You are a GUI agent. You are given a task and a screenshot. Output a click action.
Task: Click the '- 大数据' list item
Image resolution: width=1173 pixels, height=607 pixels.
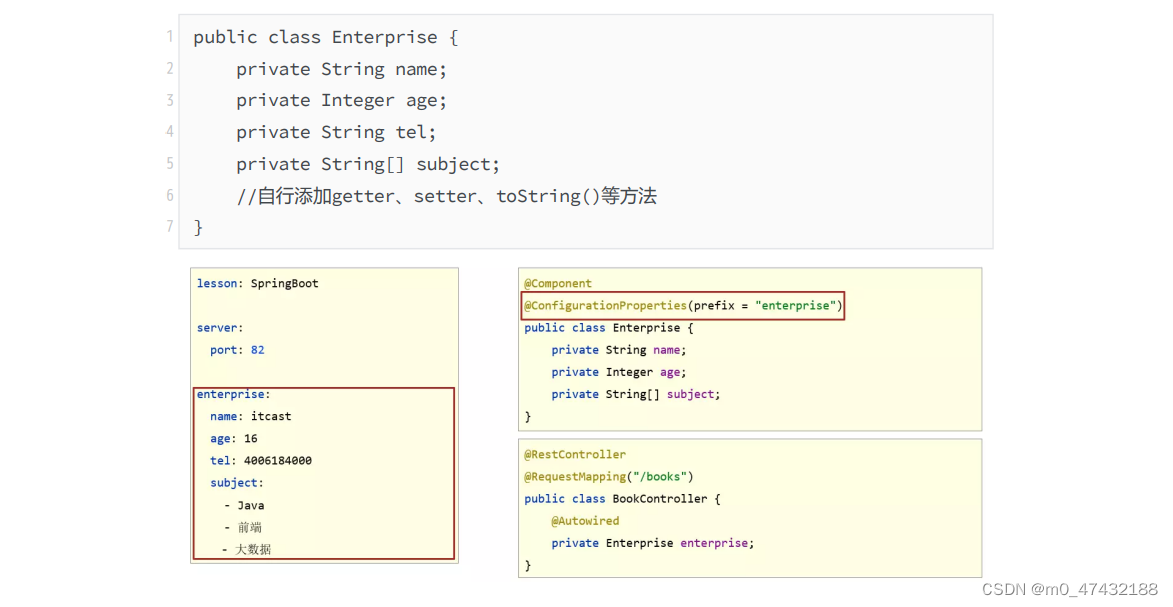246,549
